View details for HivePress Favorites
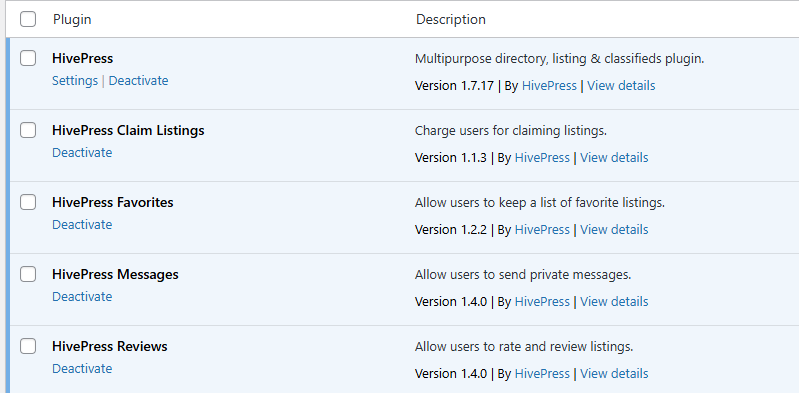Viewport: 799px width, 393px height. pyautogui.click(x=614, y=229)
